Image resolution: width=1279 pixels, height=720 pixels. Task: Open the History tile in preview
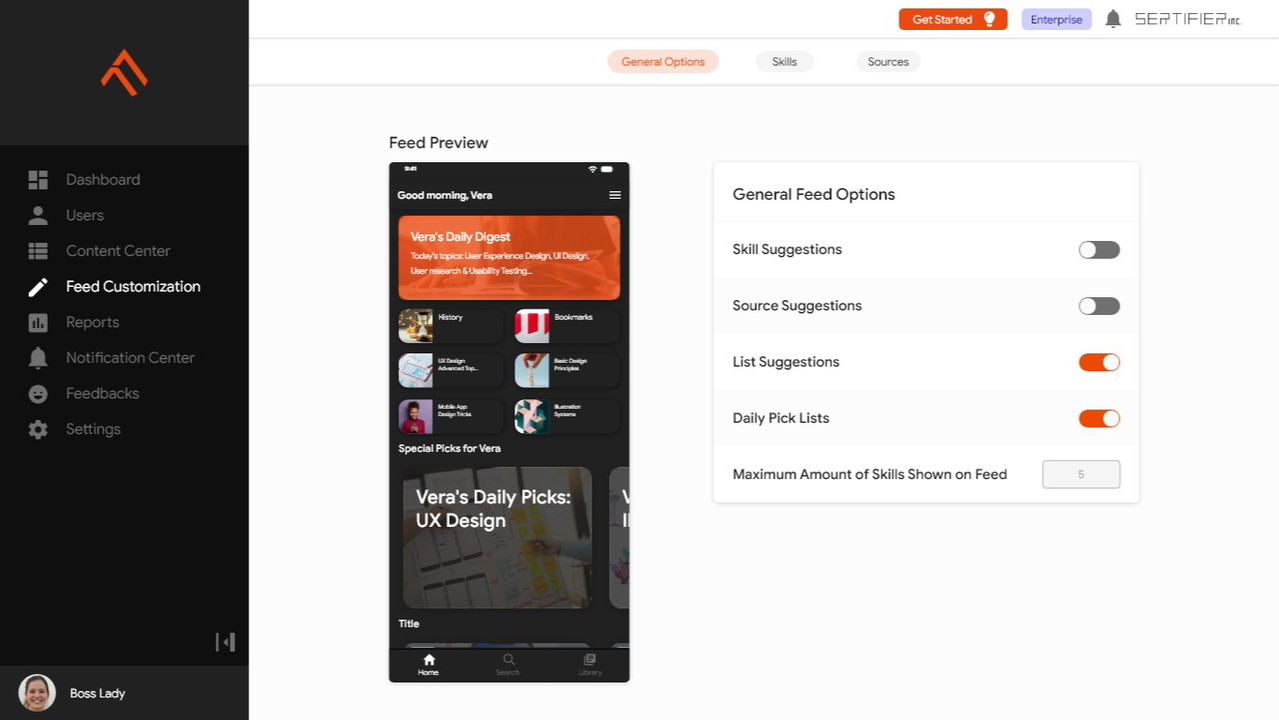click(x=450, y=326)
